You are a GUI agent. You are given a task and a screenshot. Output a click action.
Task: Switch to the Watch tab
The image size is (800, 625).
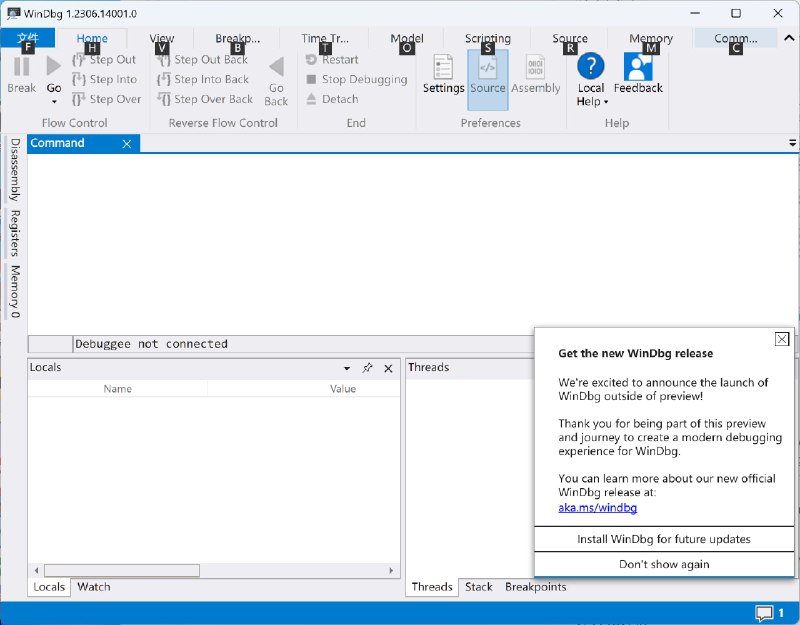(93, 587)
